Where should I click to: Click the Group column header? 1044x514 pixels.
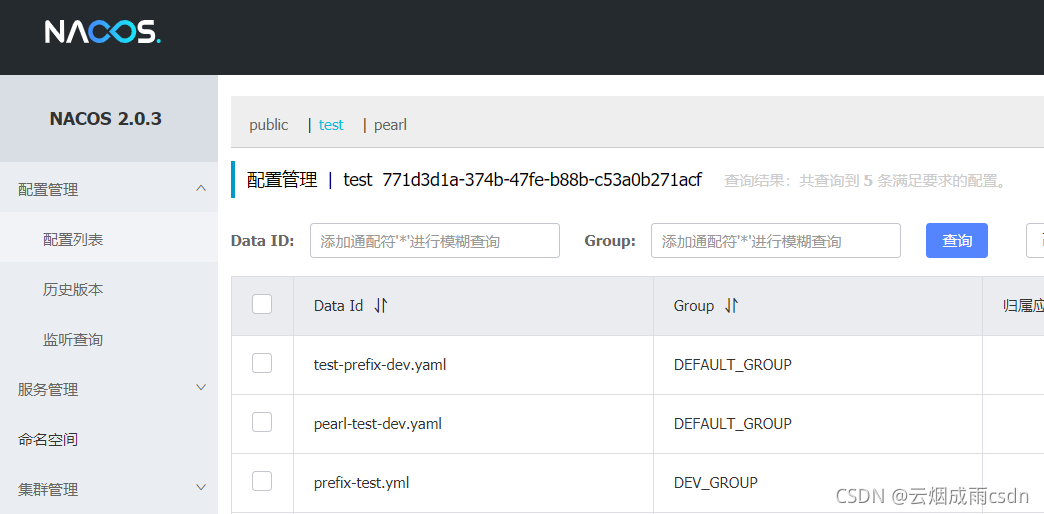click(x=694, y=306)
